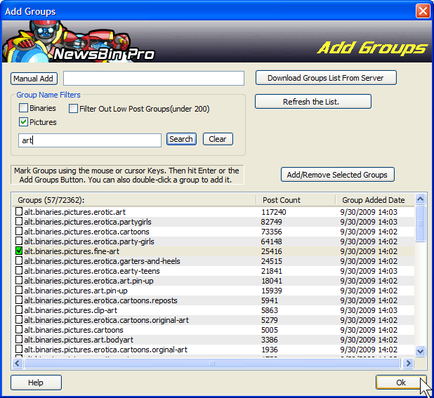Viewport: 434px width, 398px height.
Task: Check alt.binaries.pictures.erotica.cartoons.reposts checkbox
Action: 19,300
